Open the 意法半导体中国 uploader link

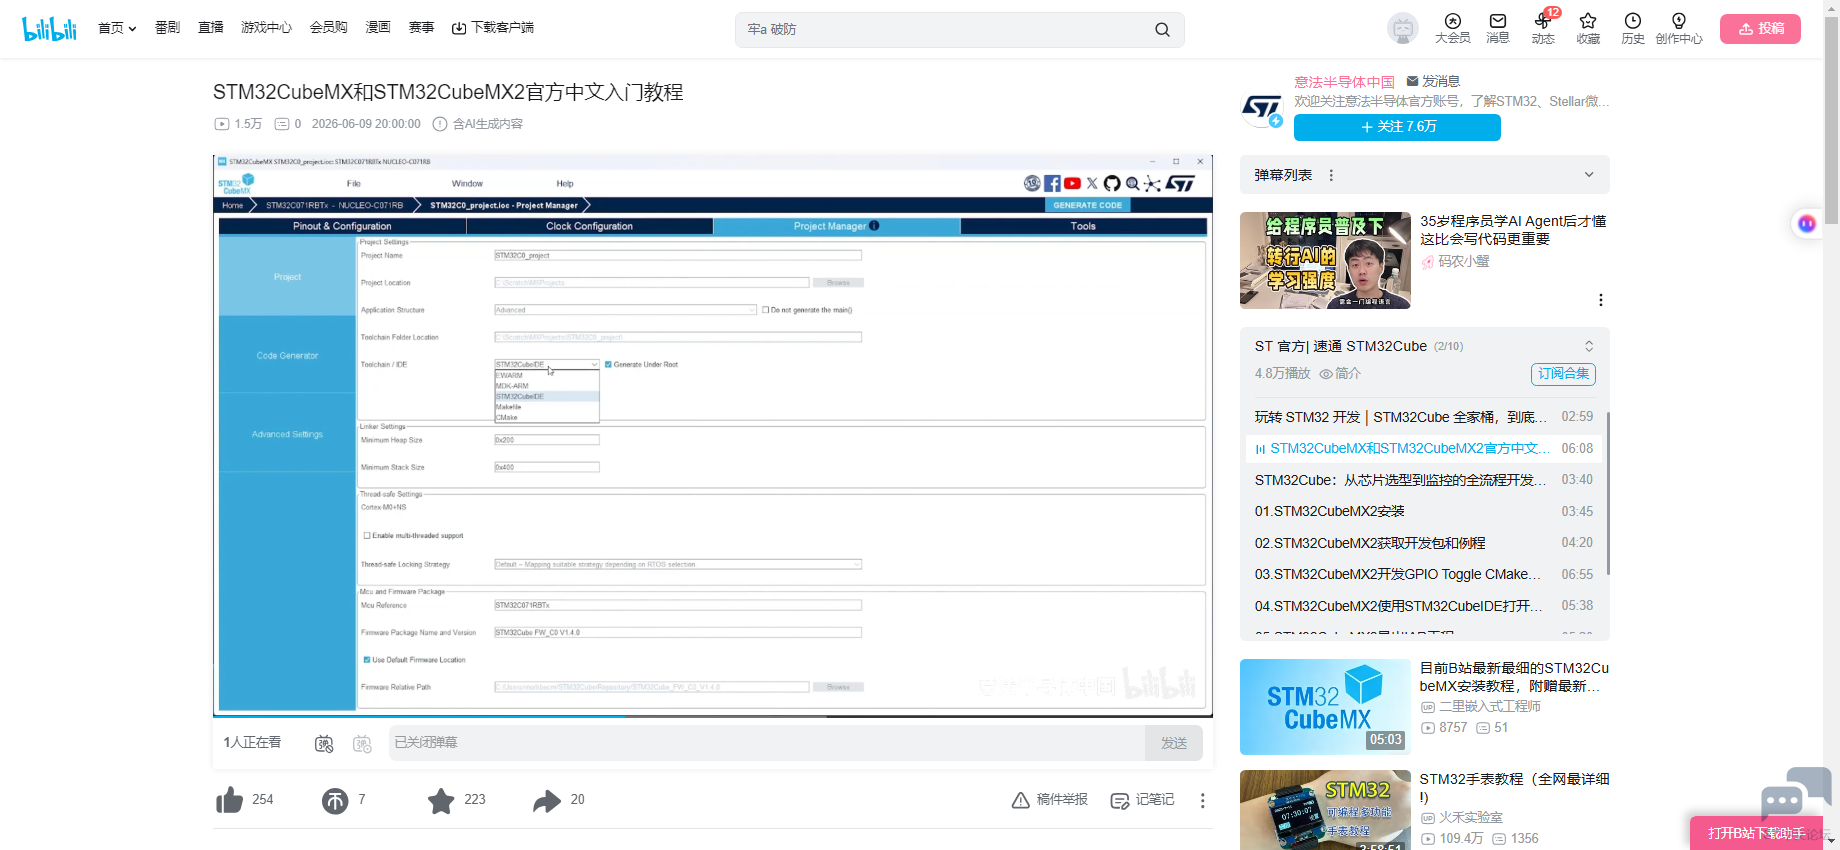click(x=1344, y=81)
